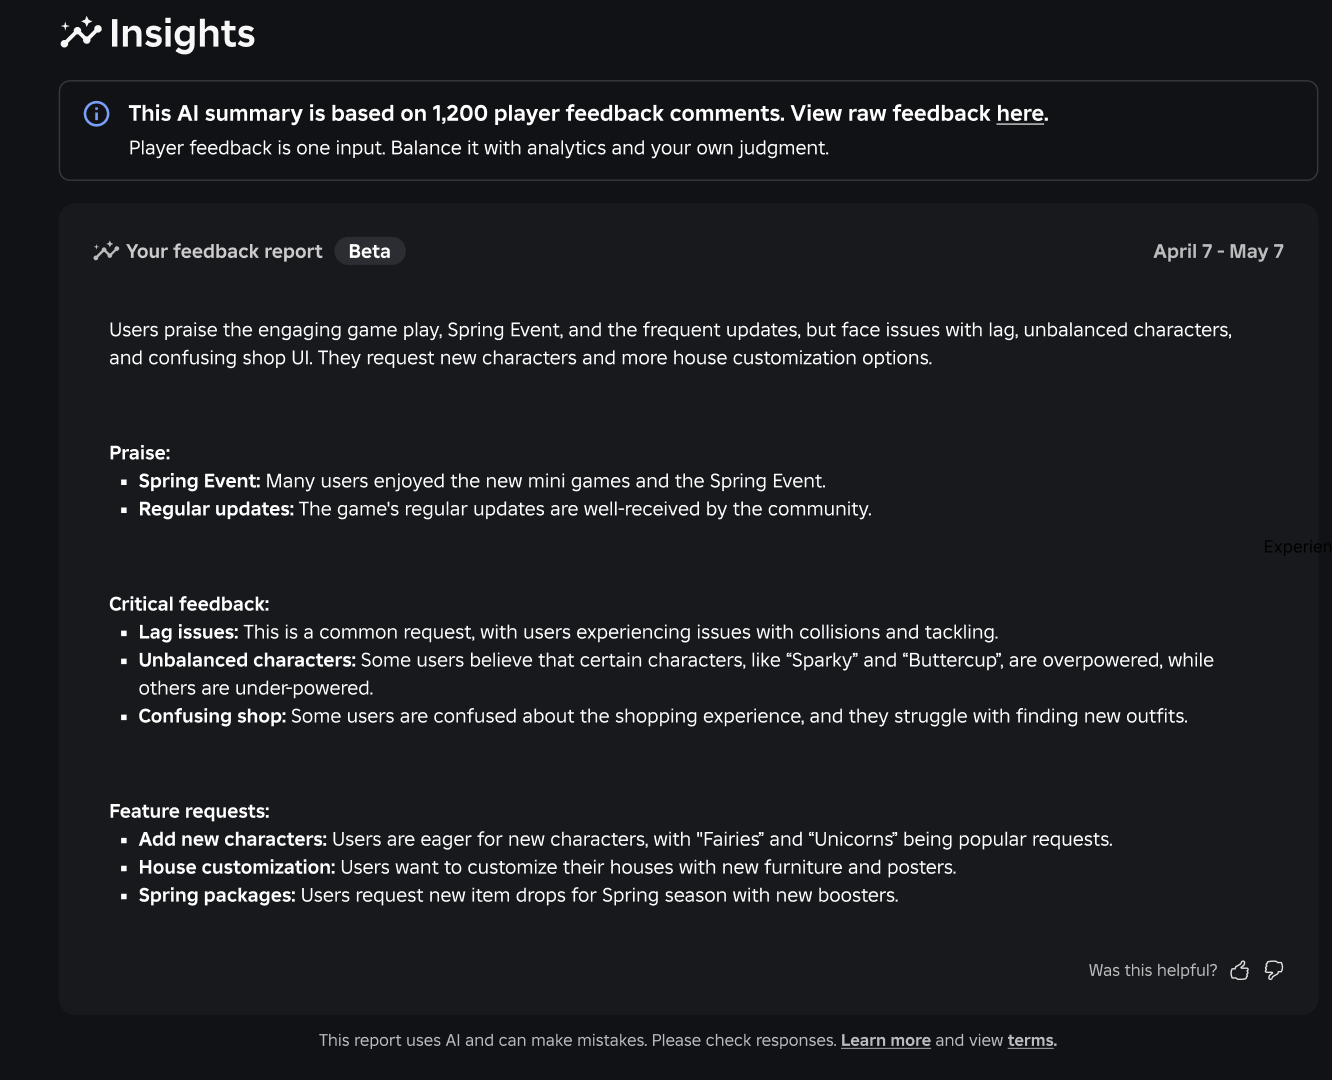Open the "Learn more" link in the footer
Viewport: 1332px width, 1080px height.
(885, 1040)
